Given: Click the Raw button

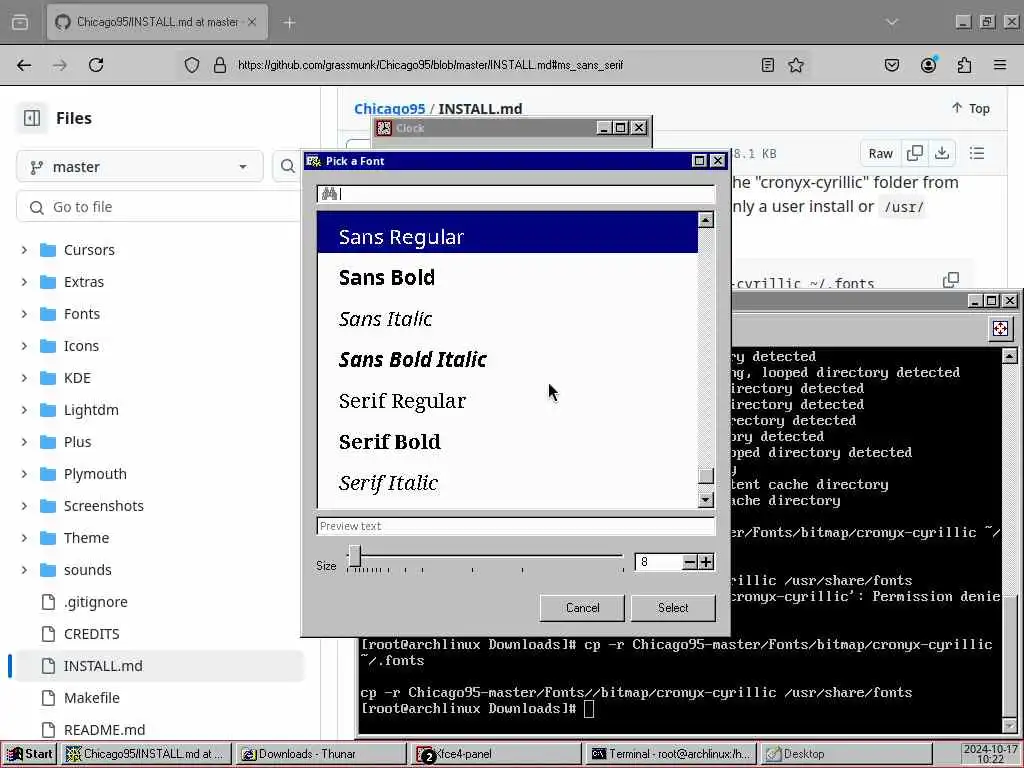Looking at the screenshot, I should click(x=880, y=153).
